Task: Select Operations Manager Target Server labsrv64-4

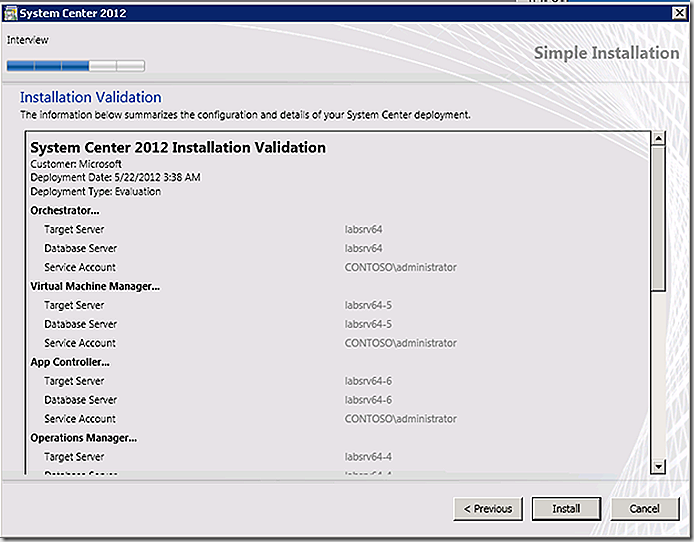Action: point(368,457)
